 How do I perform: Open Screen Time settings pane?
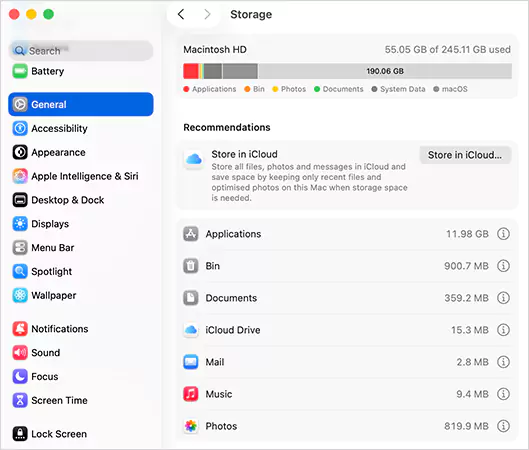(81, 400)
